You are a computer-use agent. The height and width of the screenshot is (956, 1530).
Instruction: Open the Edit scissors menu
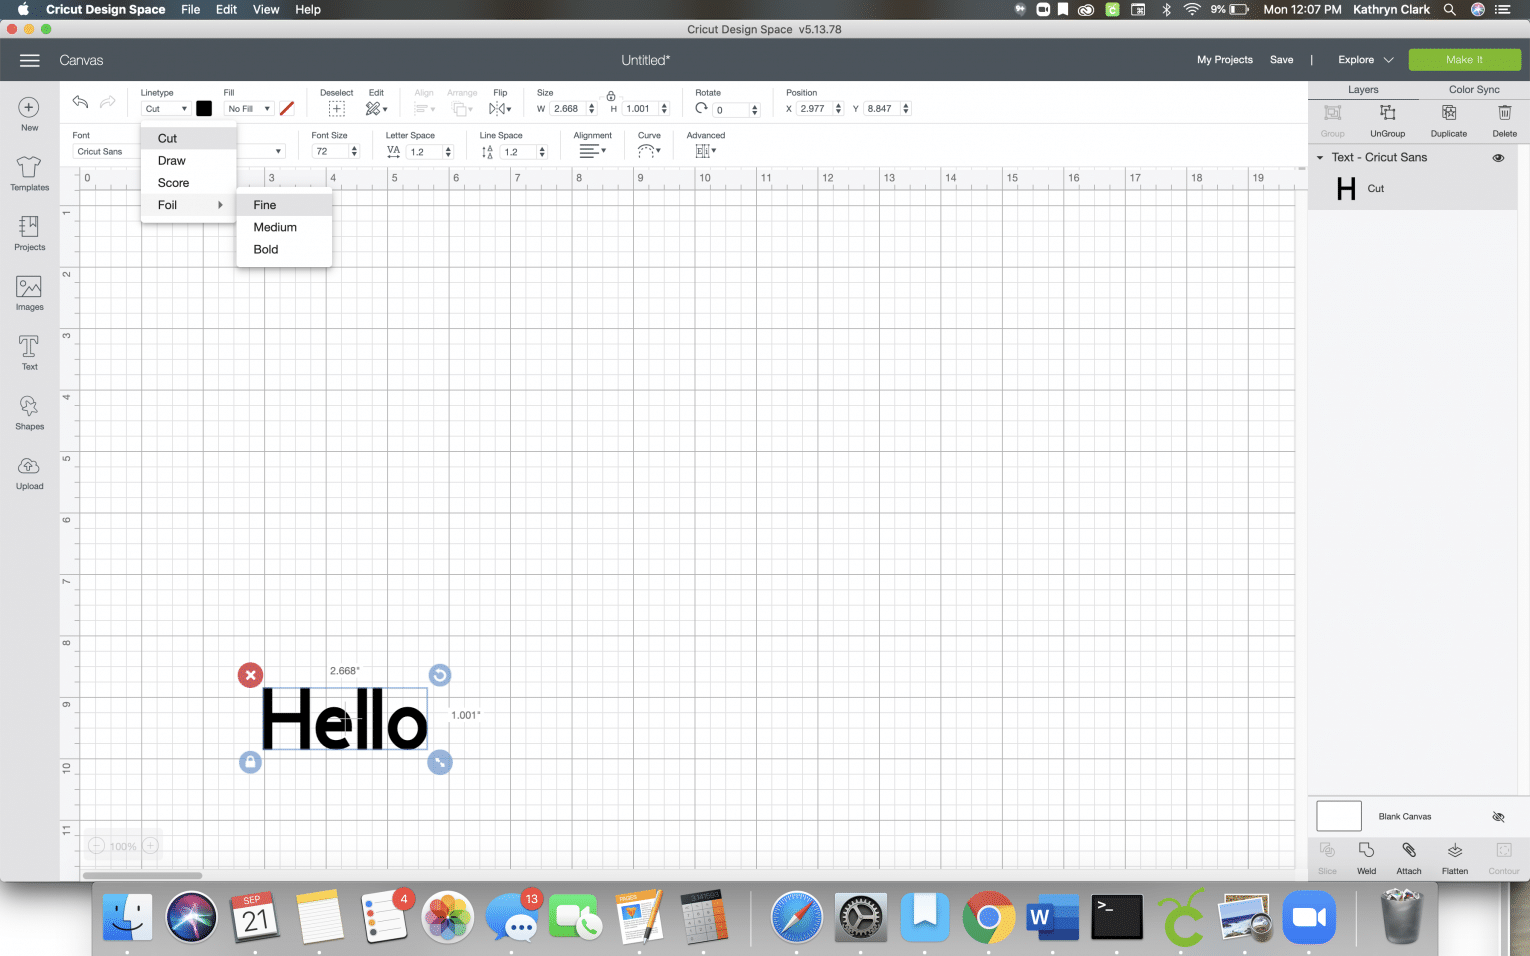(x=376, y=109)
